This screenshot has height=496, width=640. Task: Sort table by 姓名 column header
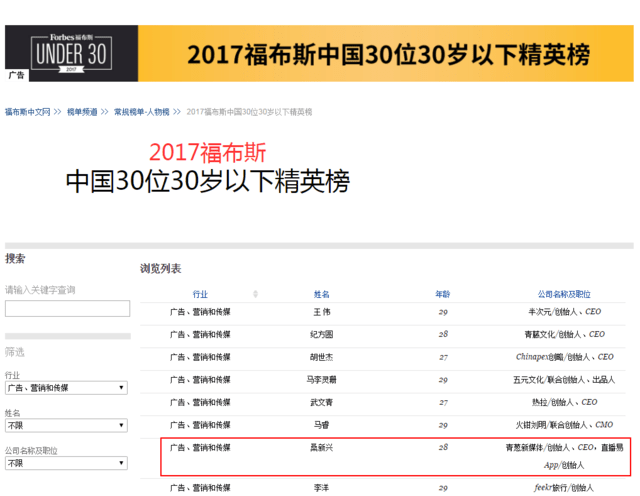(321, 294)
